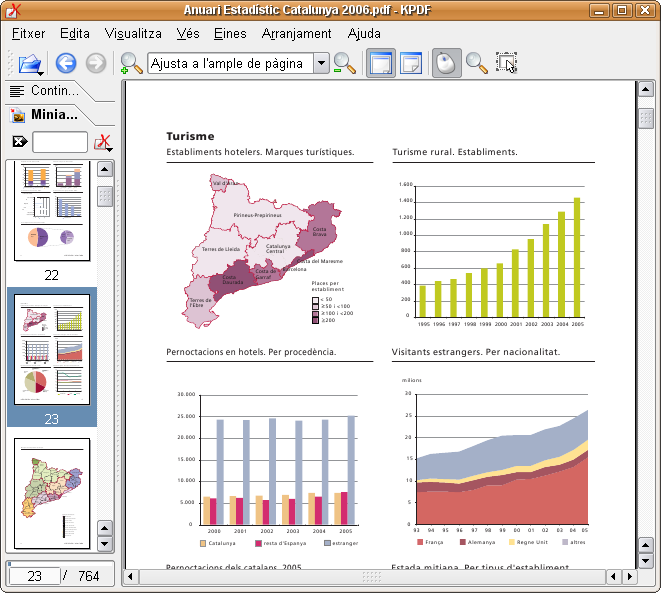
Task: Minimize the KPDF window
Action: click(x=599, y=10)
